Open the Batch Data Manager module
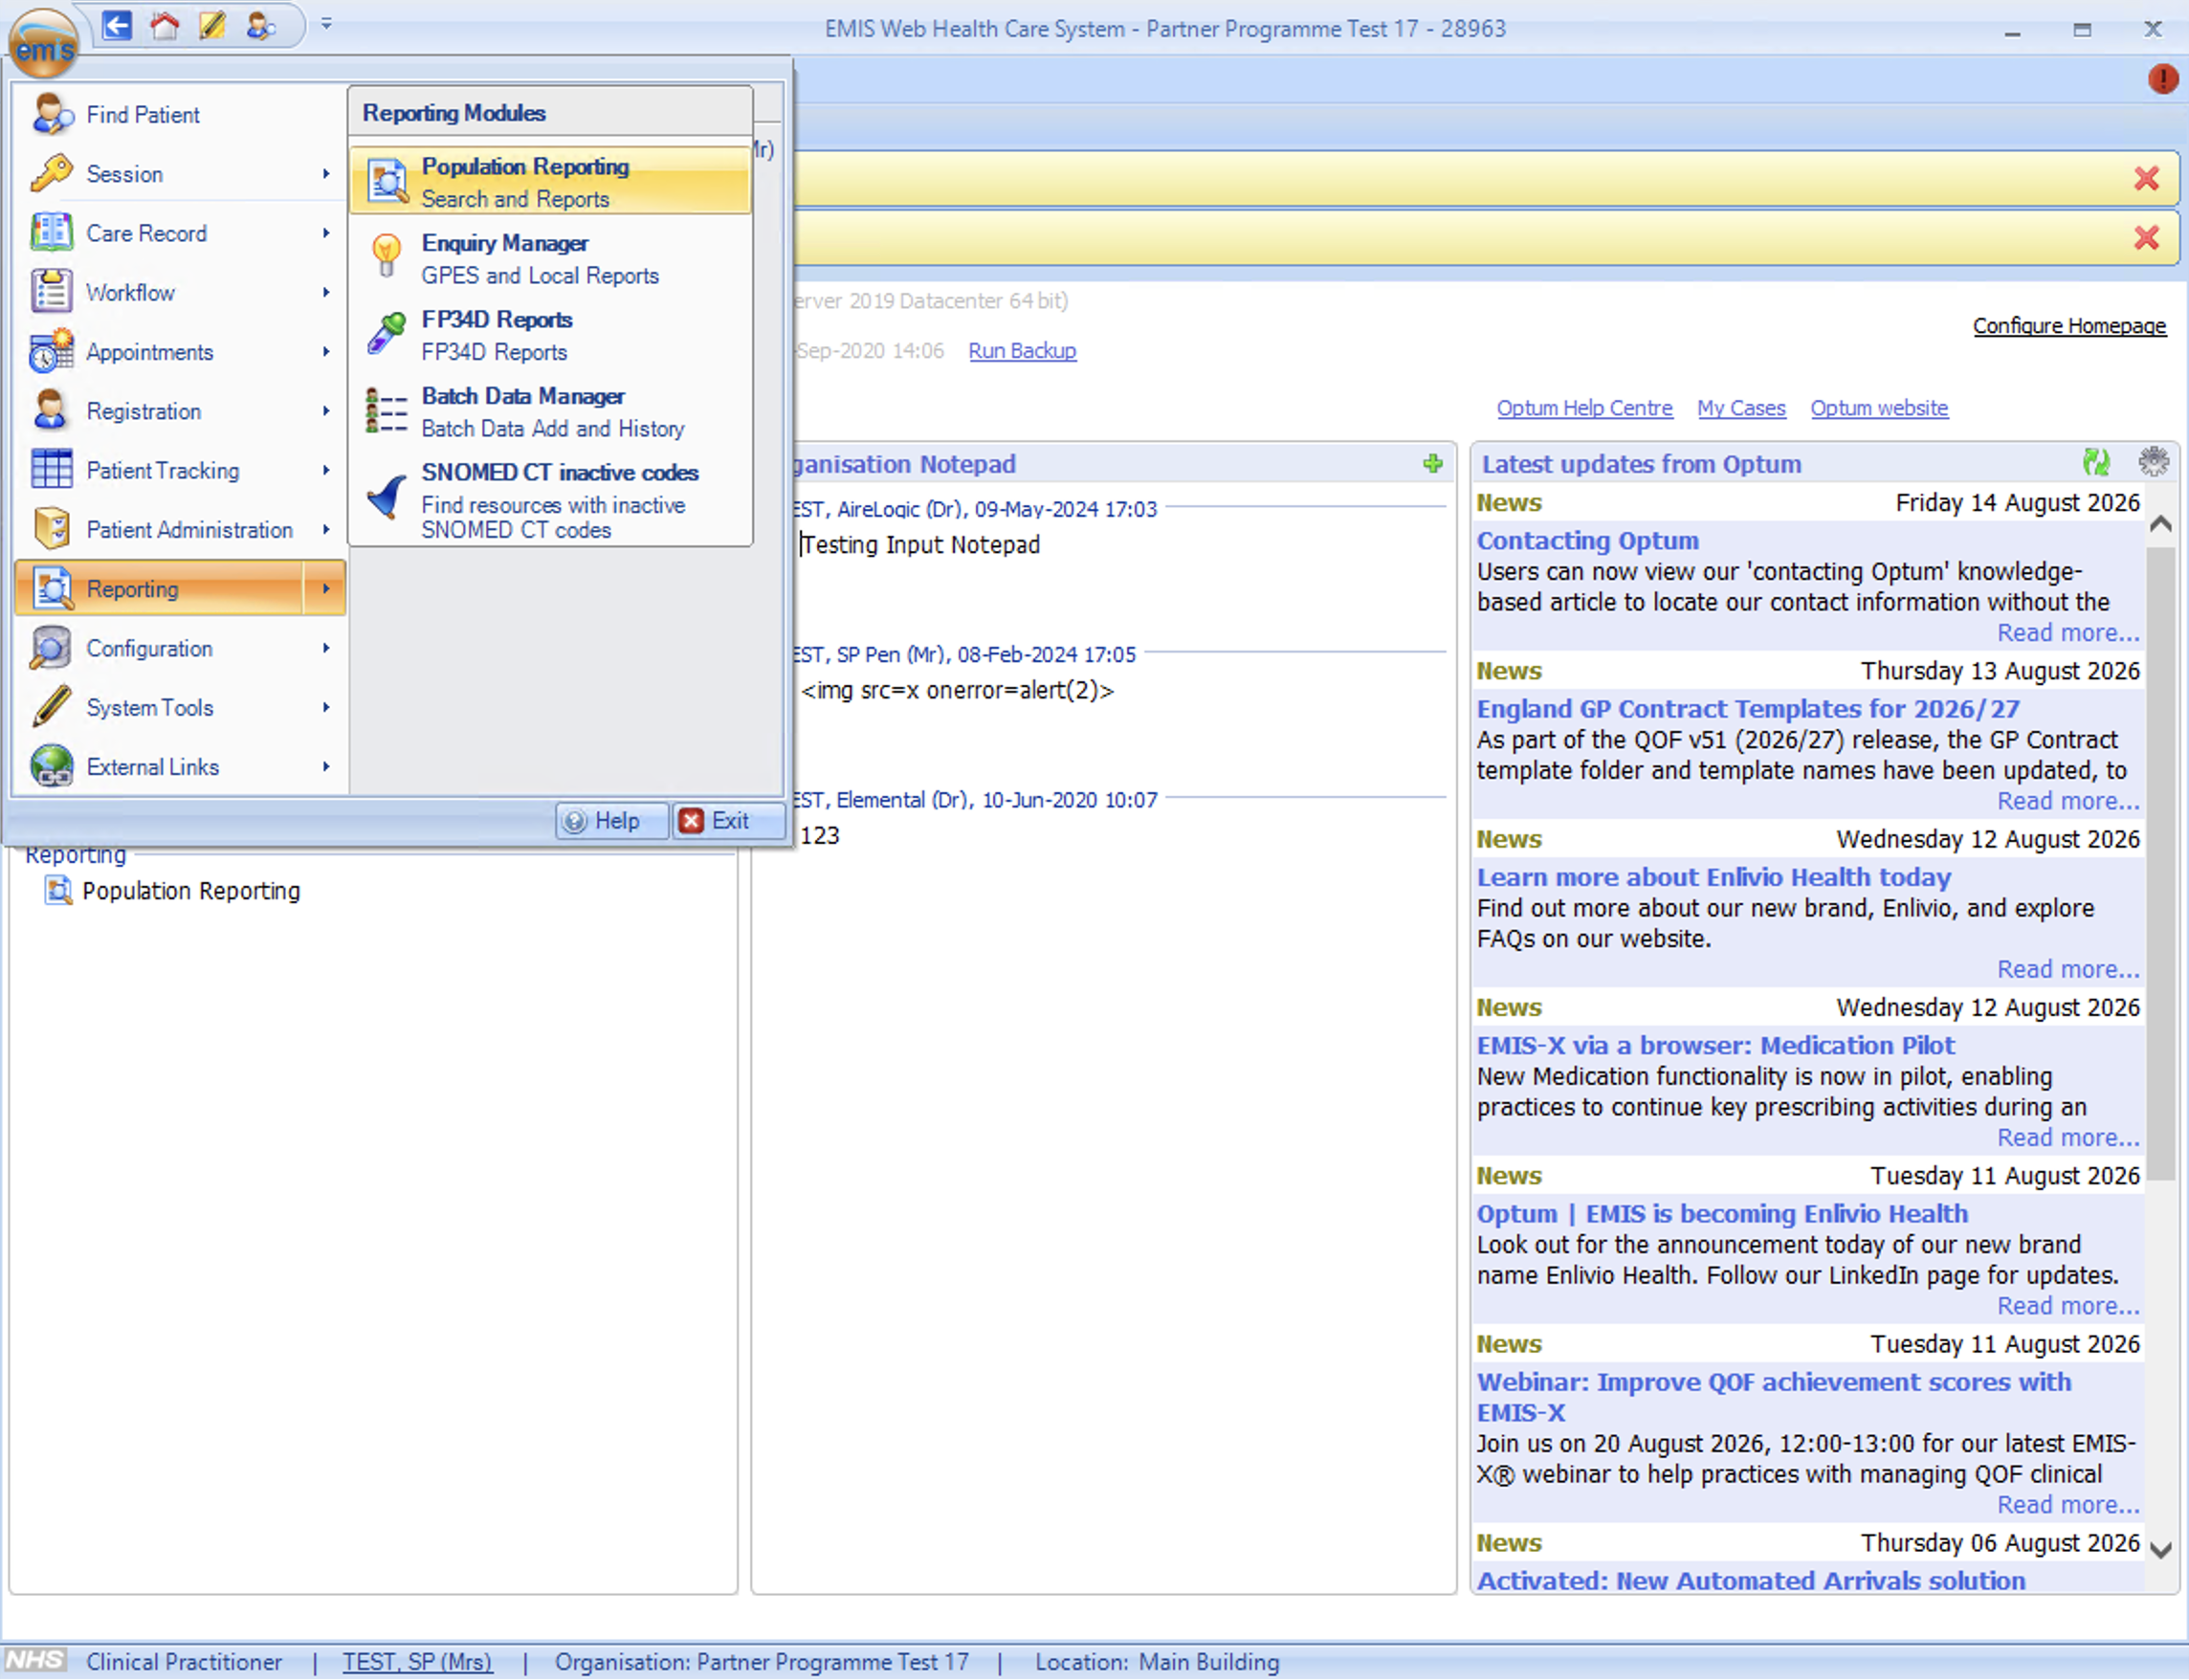The height and width of the screenshot is (1680, 2189). click(x=550, y=412)
